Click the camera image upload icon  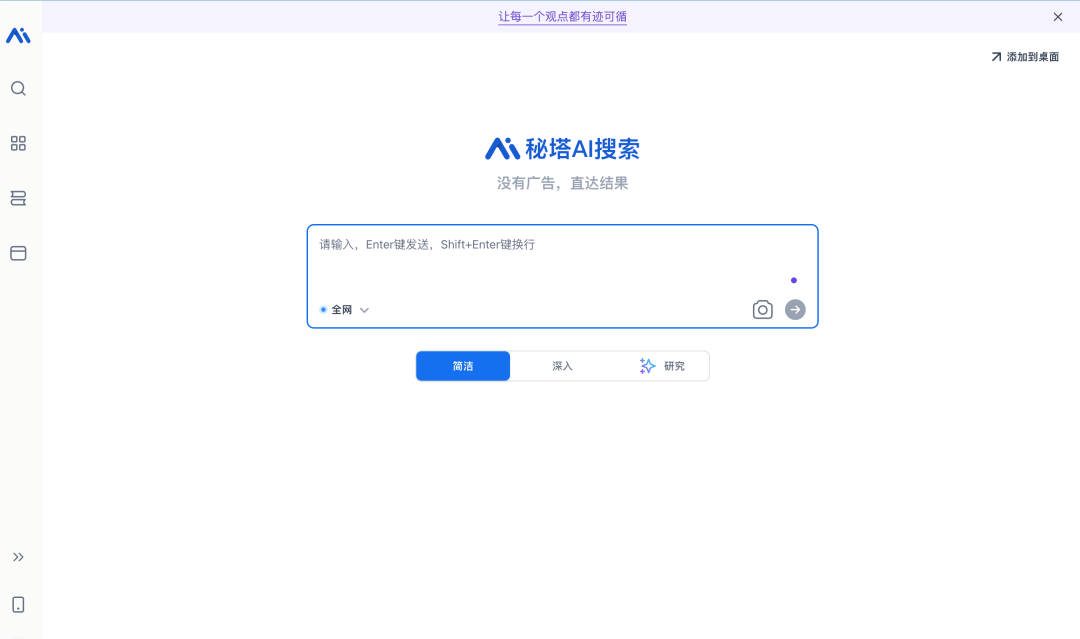[762, 310]
